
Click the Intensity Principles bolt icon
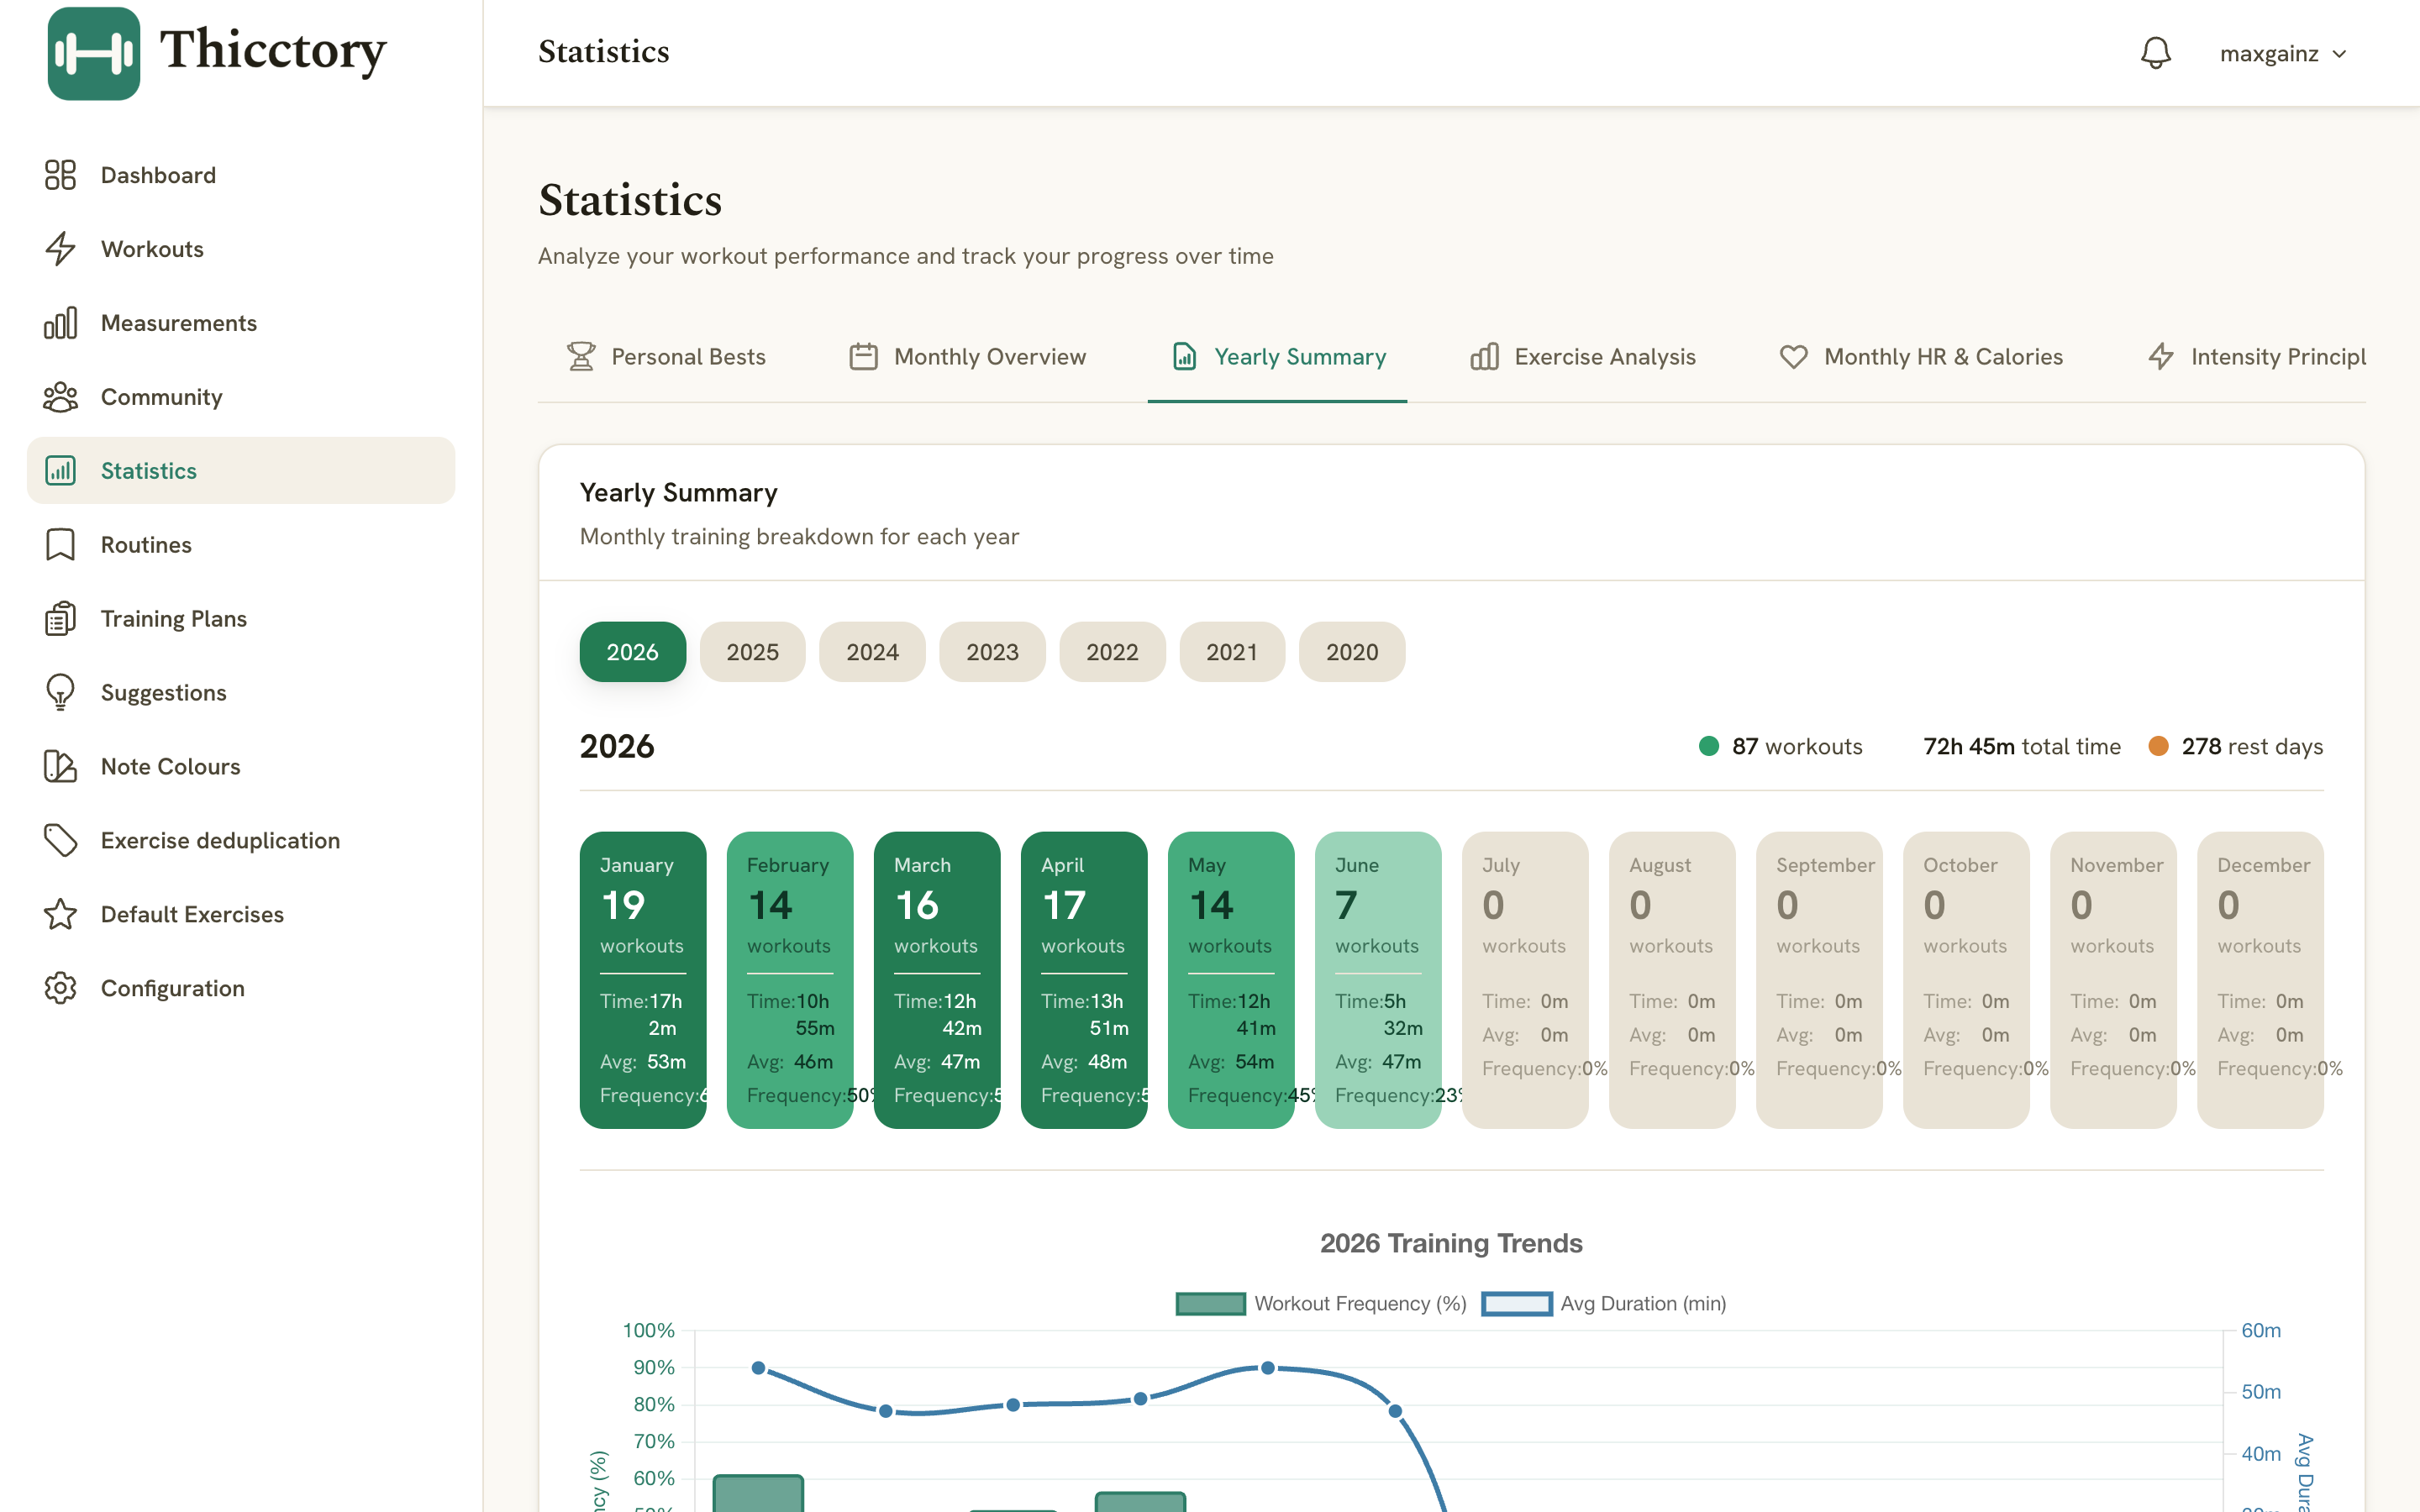coord(2161,357)
